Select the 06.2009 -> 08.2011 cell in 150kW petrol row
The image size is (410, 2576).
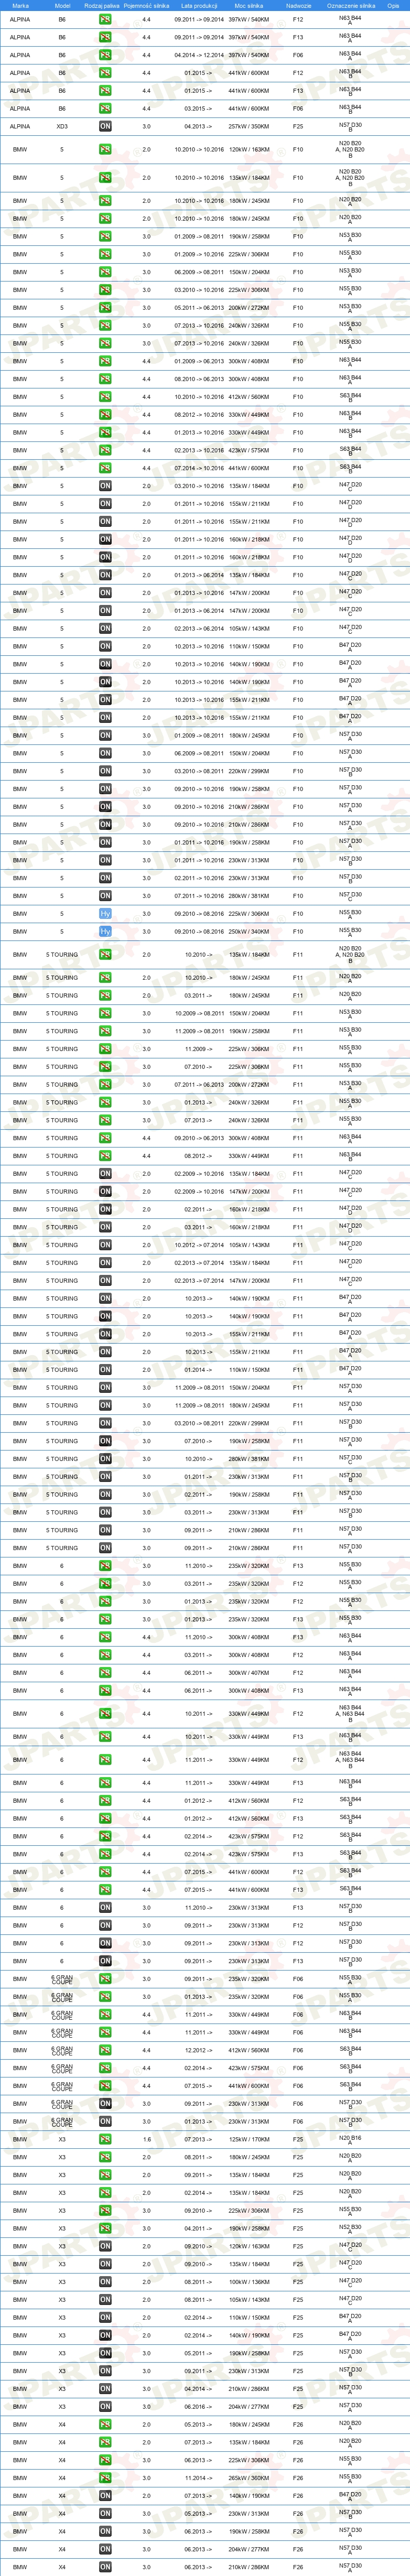tap(199, 272)
